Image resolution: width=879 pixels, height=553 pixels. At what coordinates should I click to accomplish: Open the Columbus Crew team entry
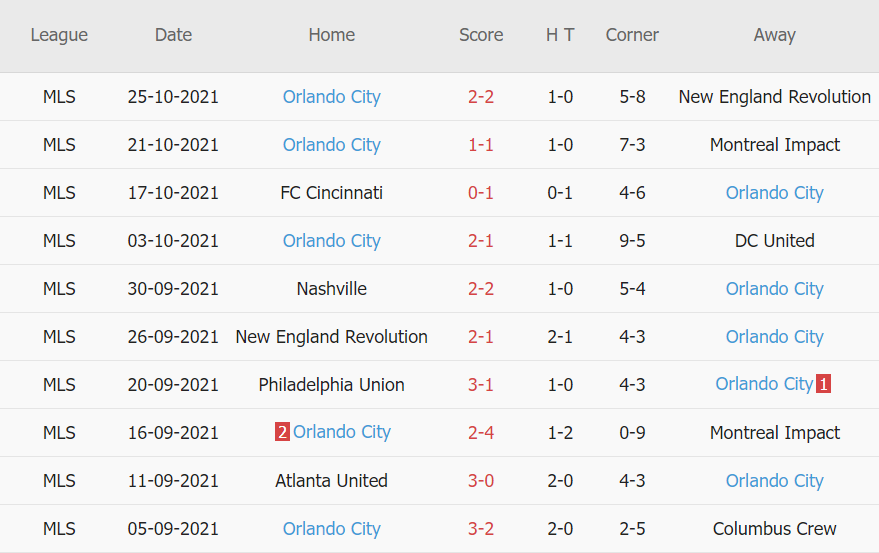(x=774, y=529)
